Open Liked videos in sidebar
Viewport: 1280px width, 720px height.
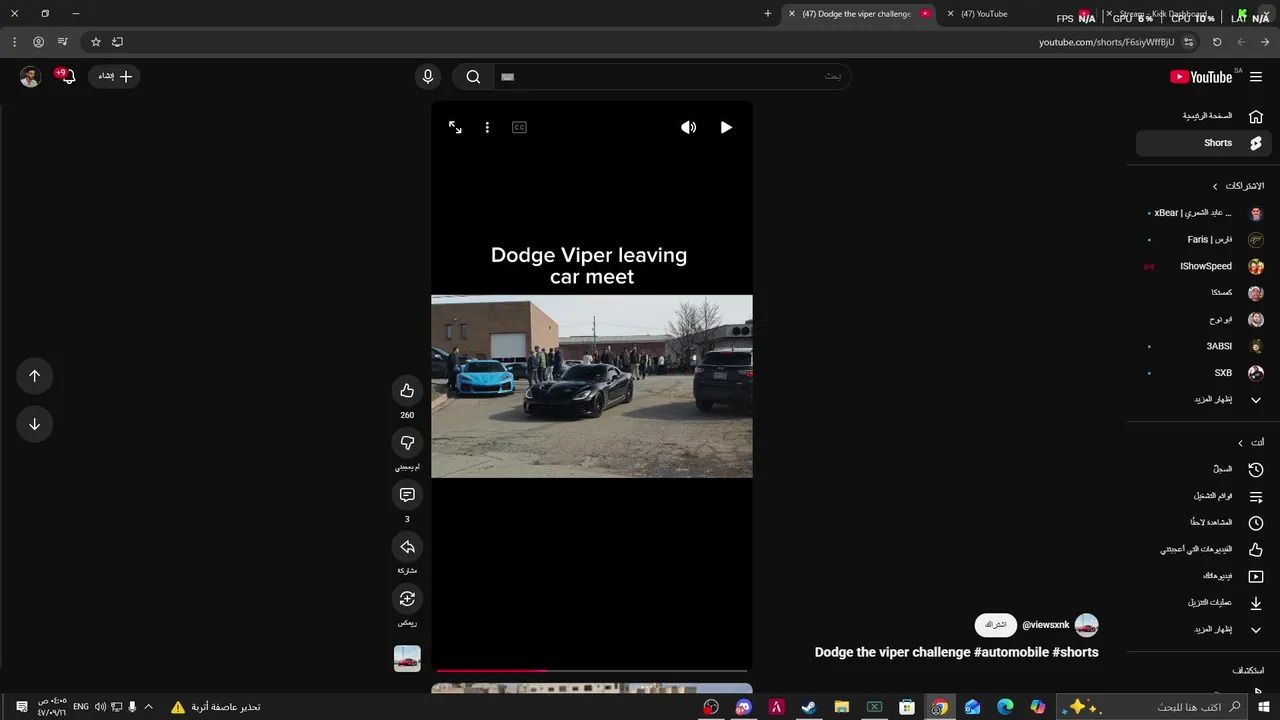tap(1204, 549)
